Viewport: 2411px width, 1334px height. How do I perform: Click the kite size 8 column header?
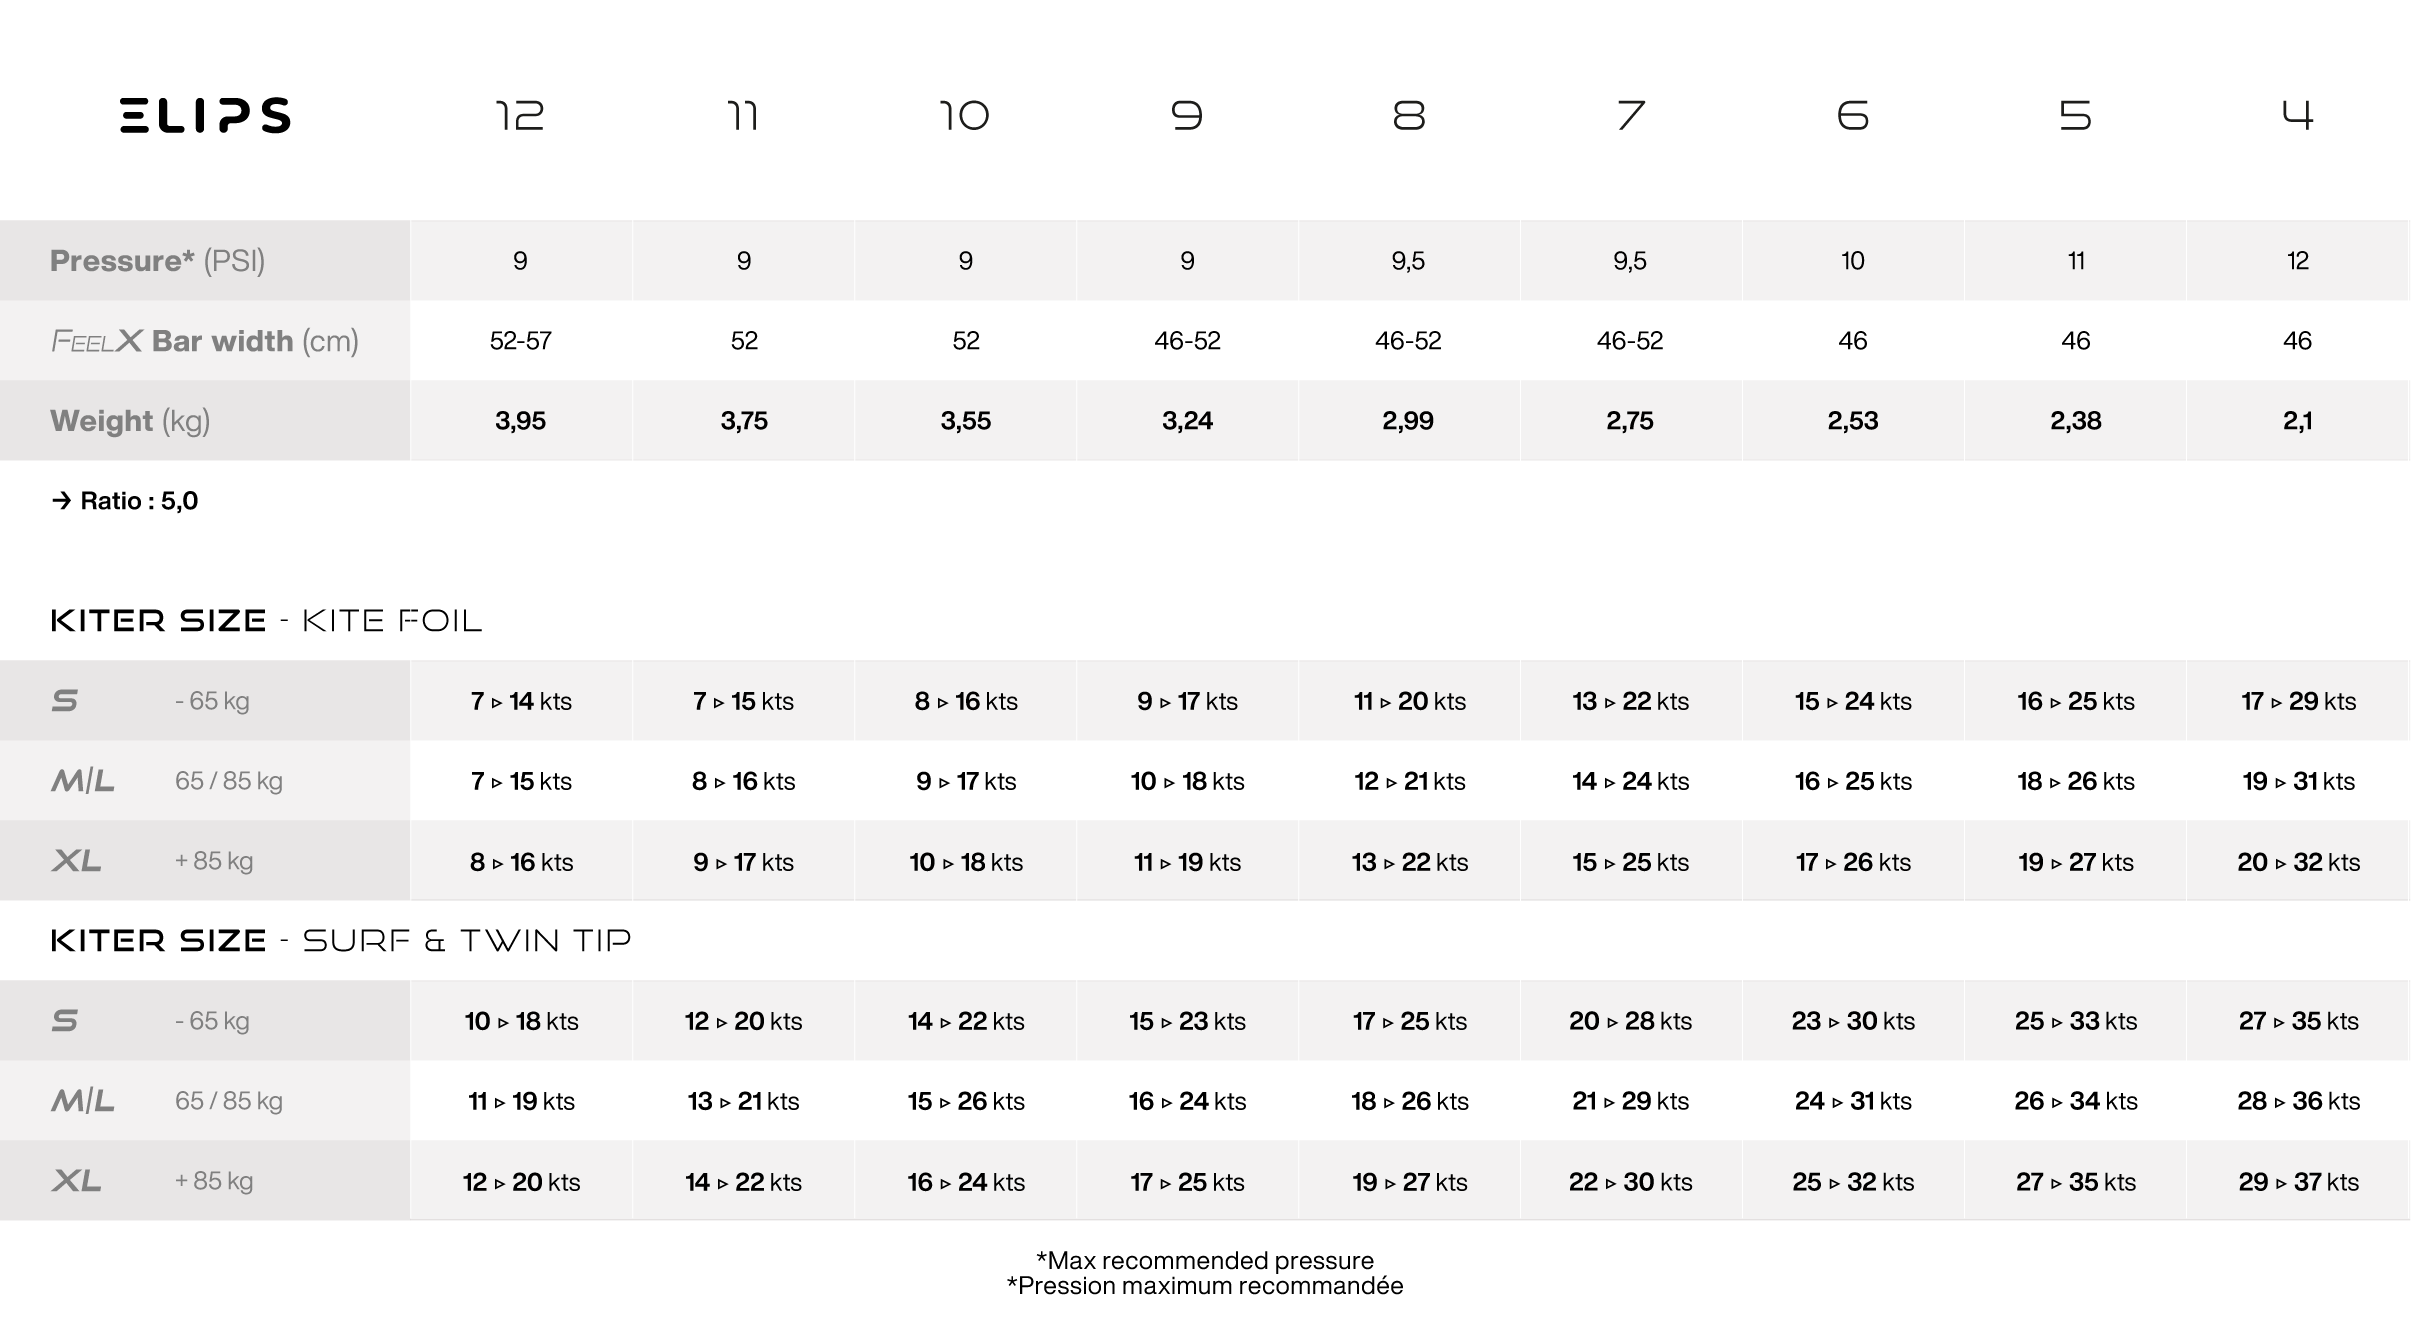point(1408,116)
